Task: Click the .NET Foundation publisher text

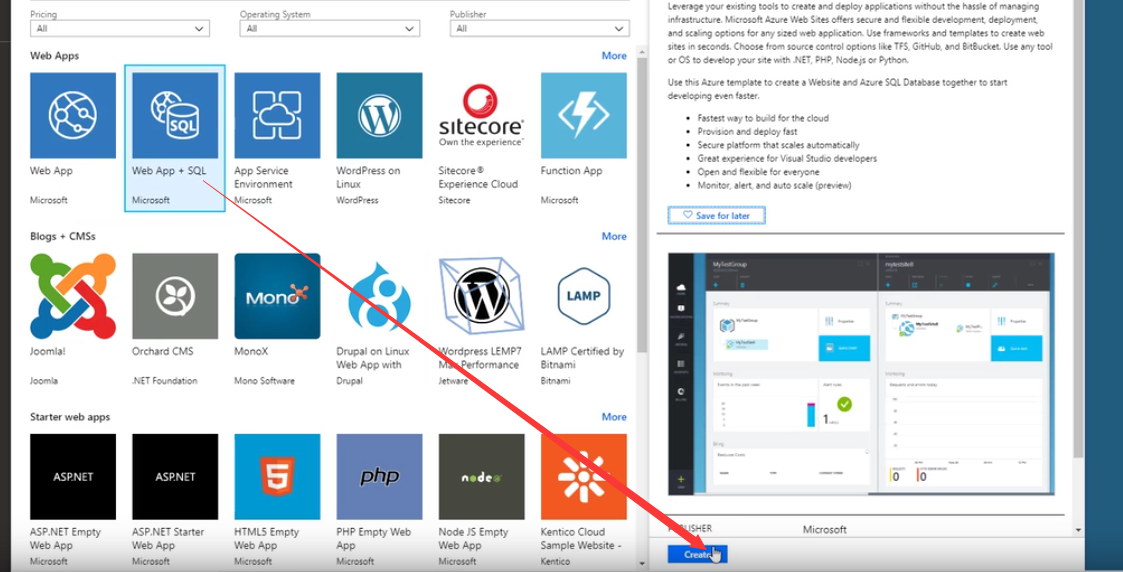Action: tap(165, 381)
